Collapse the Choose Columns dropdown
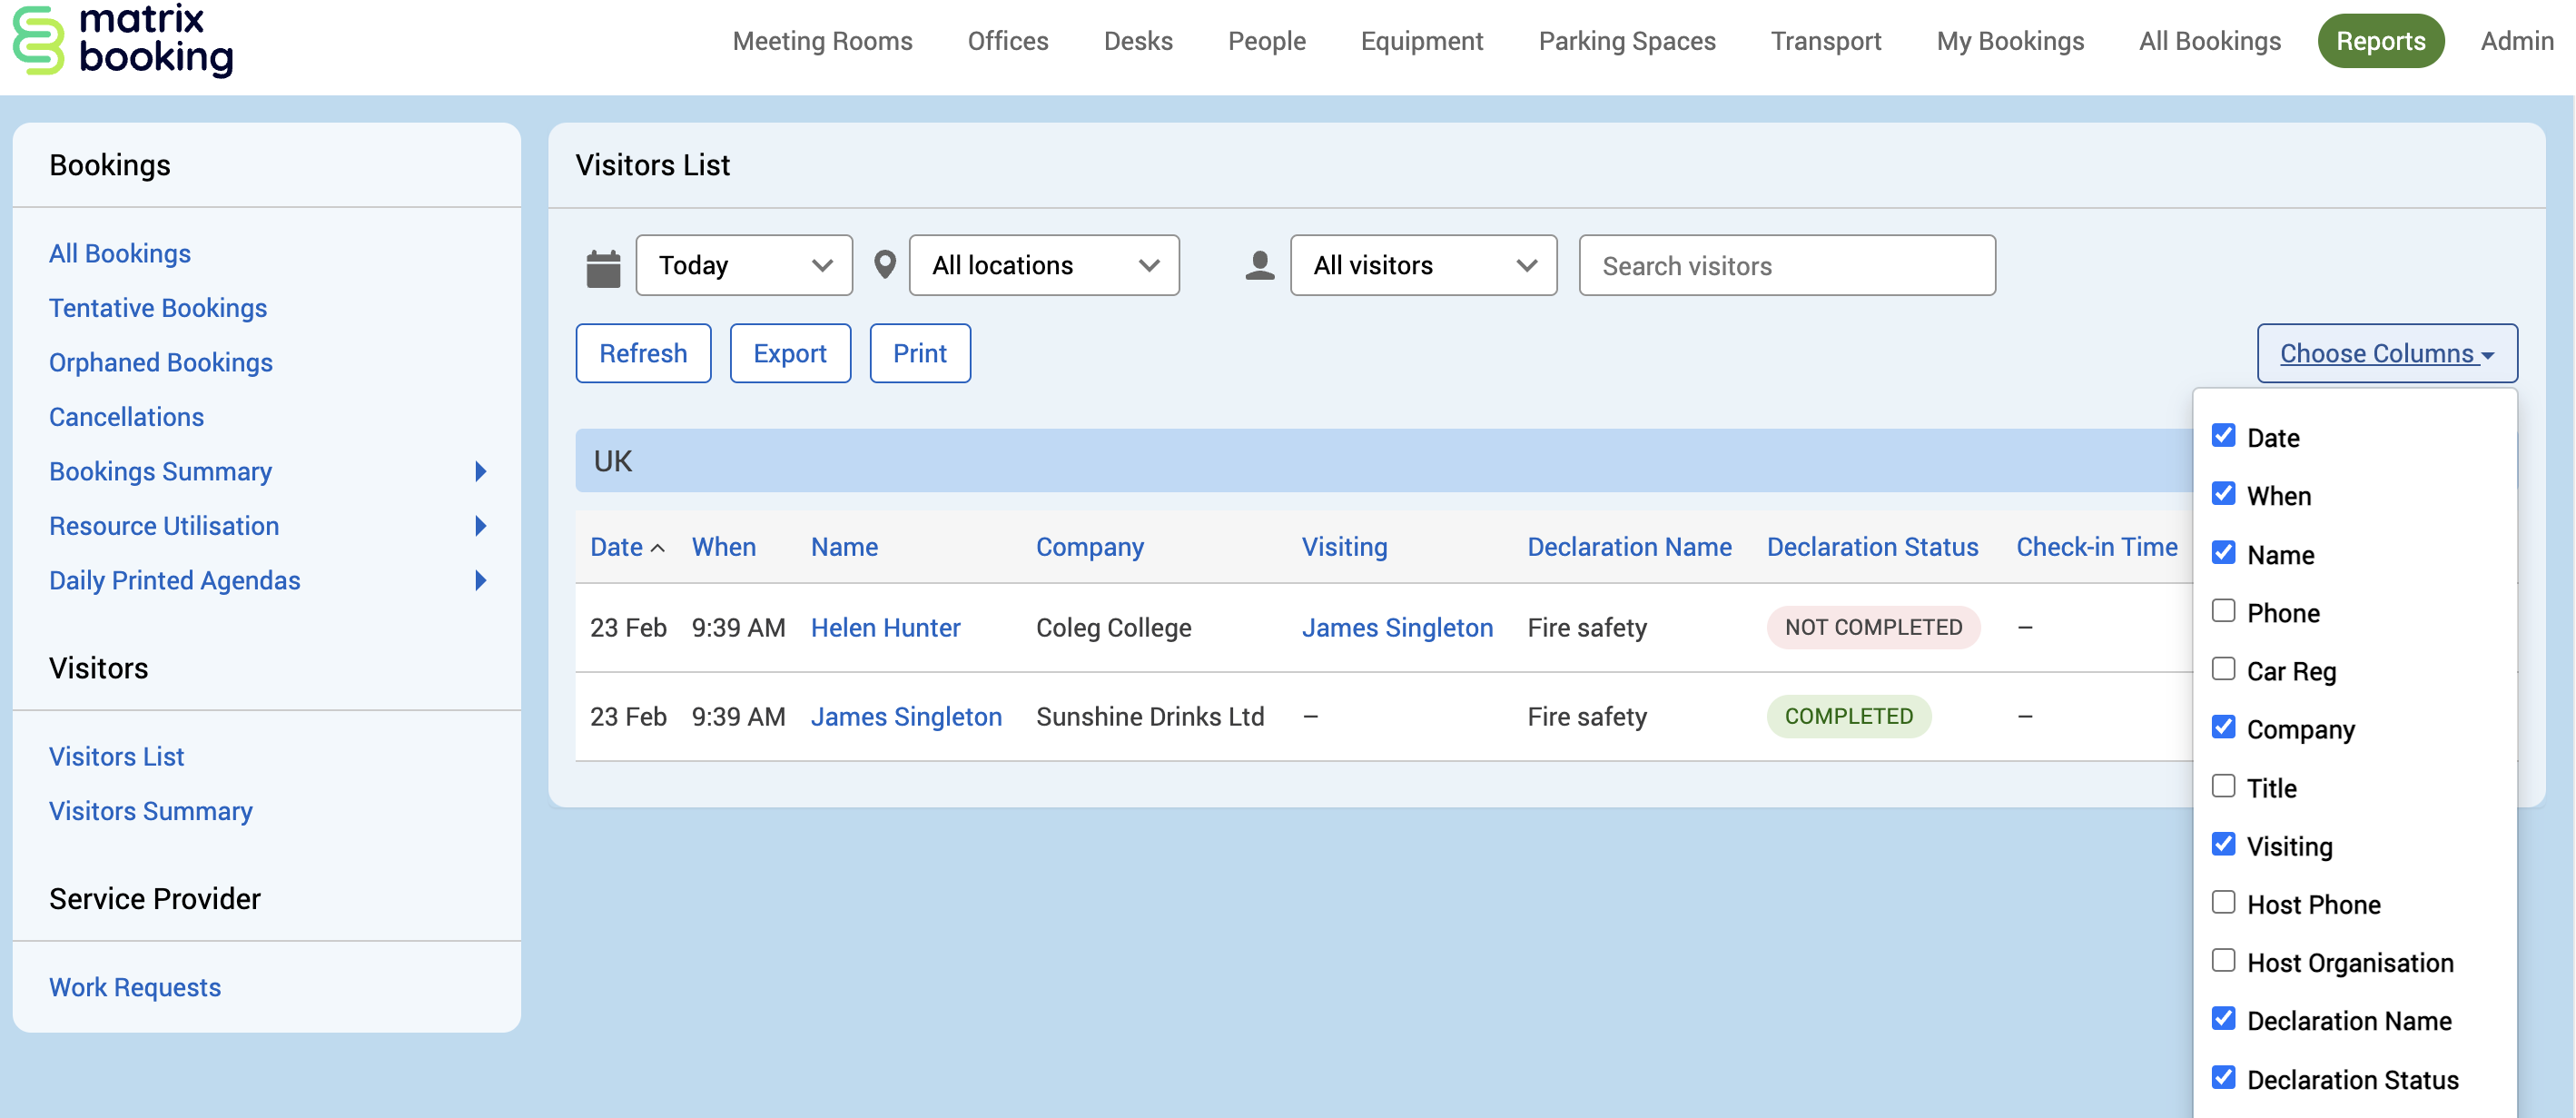2576x1118 pixels. (2386, 353)
